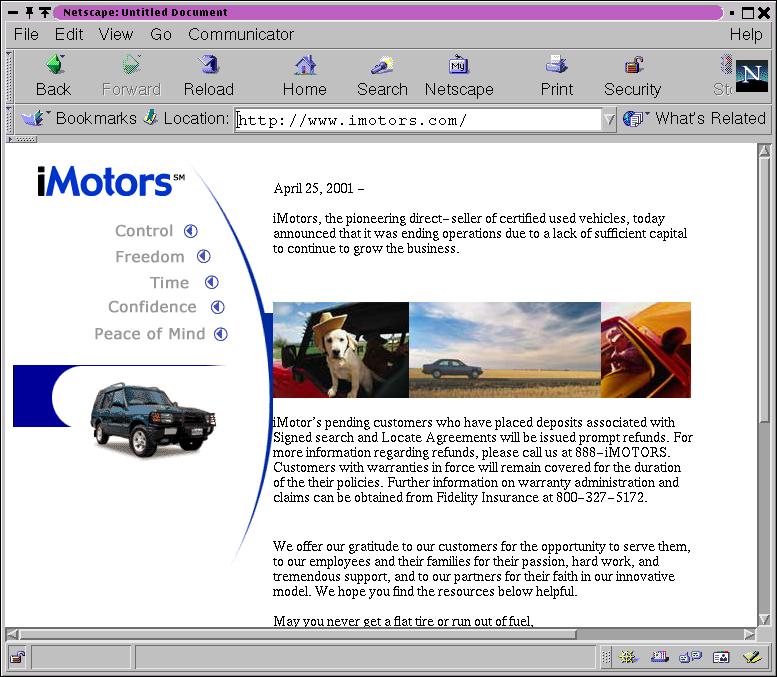Open the Bookmarks menu
Image resolution: width=777 pixels, height=677 pixels.
pyautogui.click(x=79, y=118)
